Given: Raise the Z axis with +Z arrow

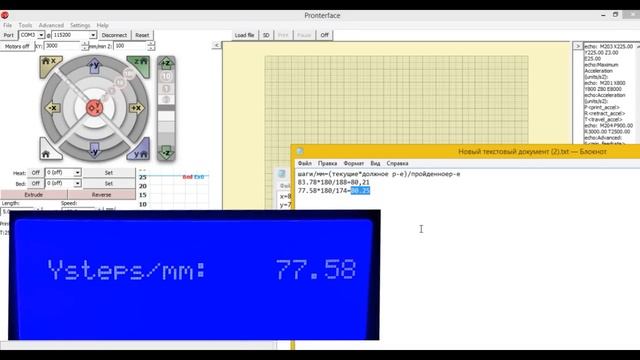Looking at the screenshot, I should [x=166, y=63].
